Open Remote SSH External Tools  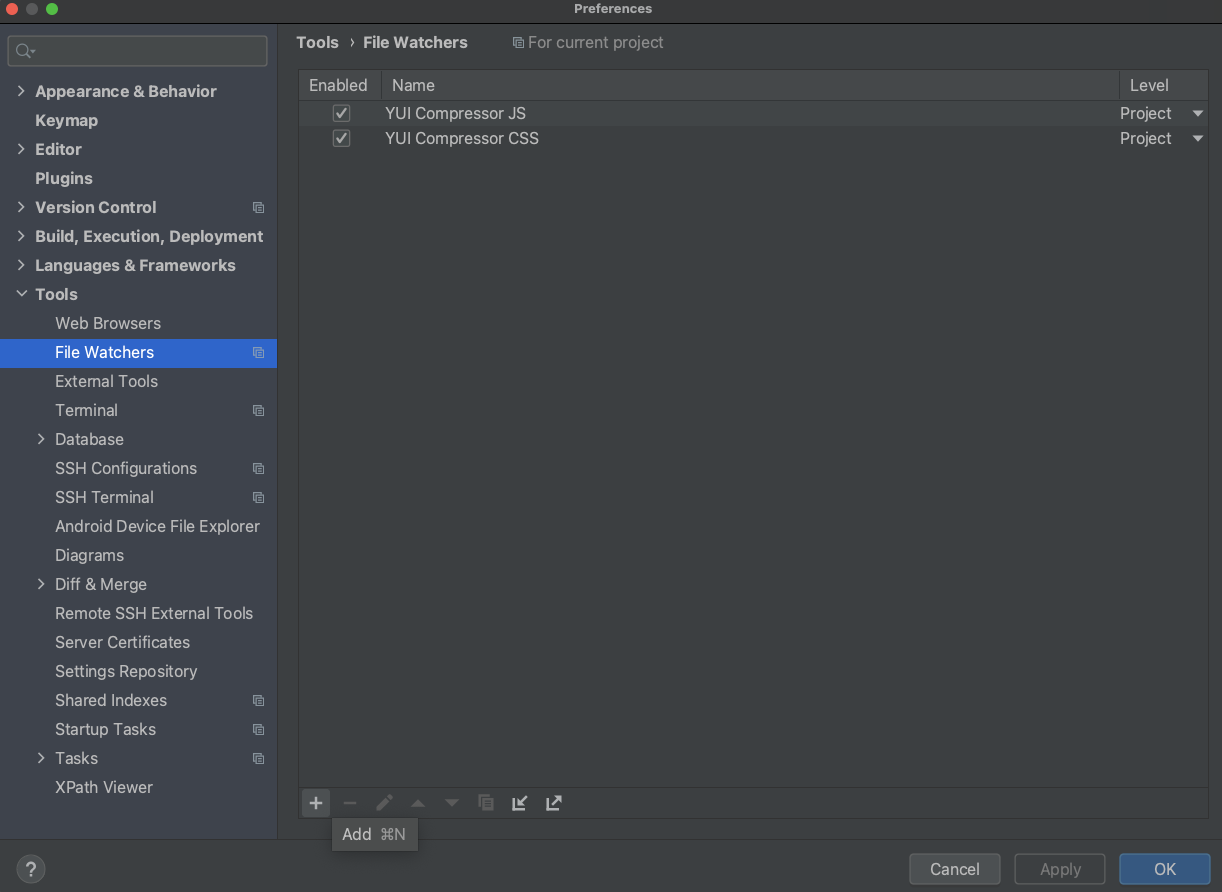pos(154,613)
